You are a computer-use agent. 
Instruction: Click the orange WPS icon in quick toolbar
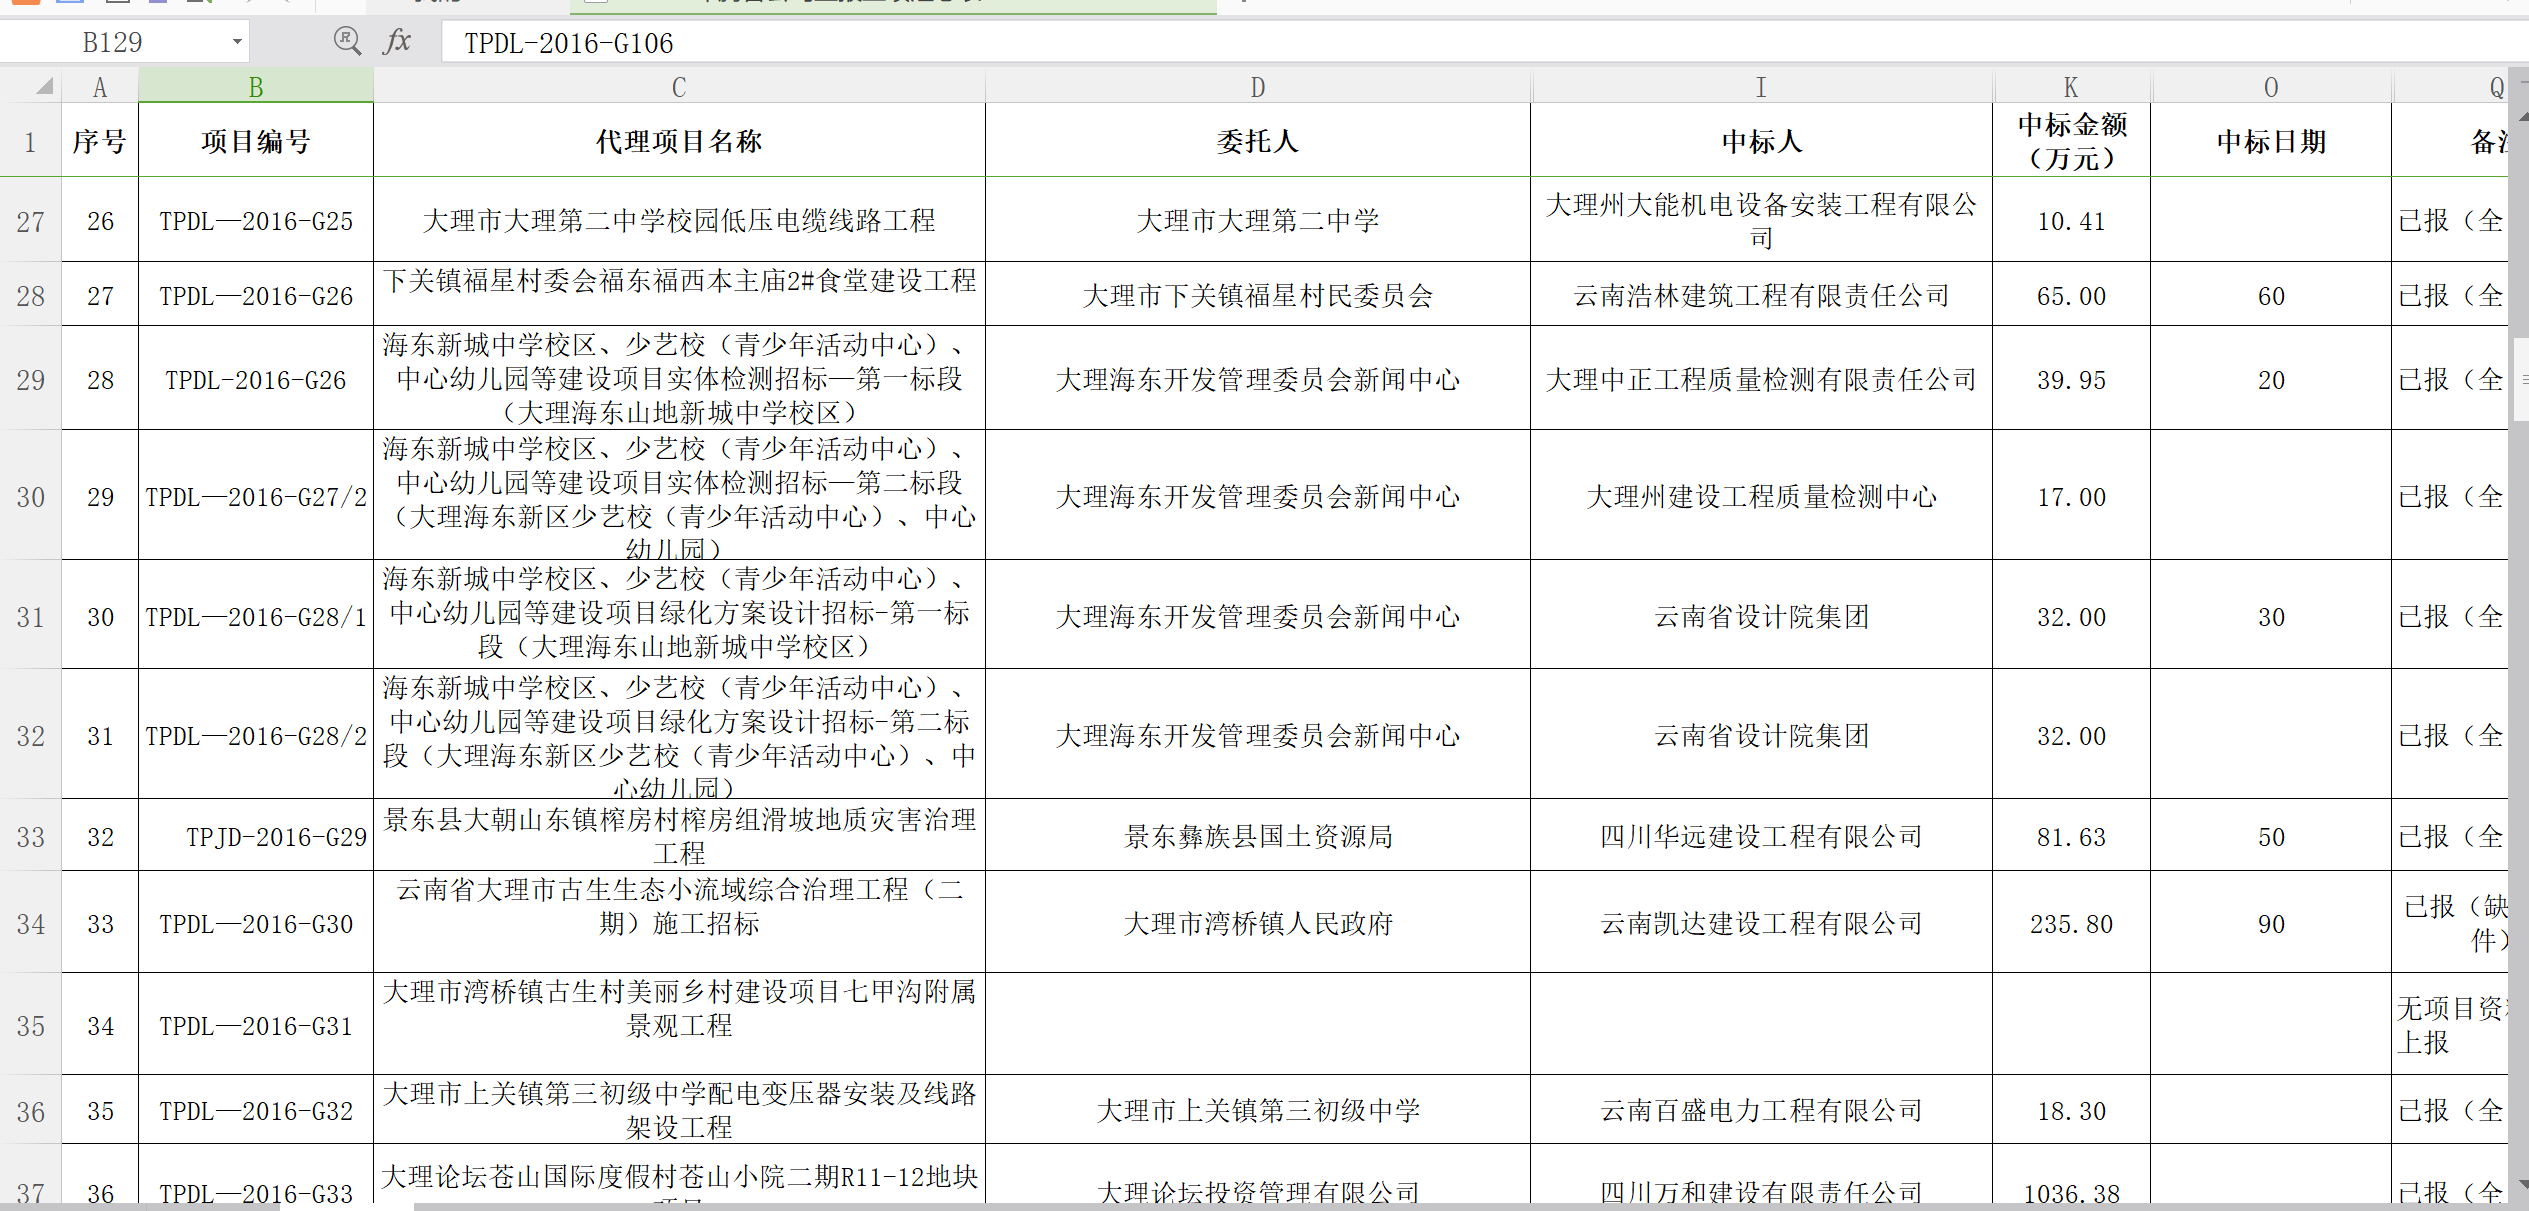pos(26,4)
